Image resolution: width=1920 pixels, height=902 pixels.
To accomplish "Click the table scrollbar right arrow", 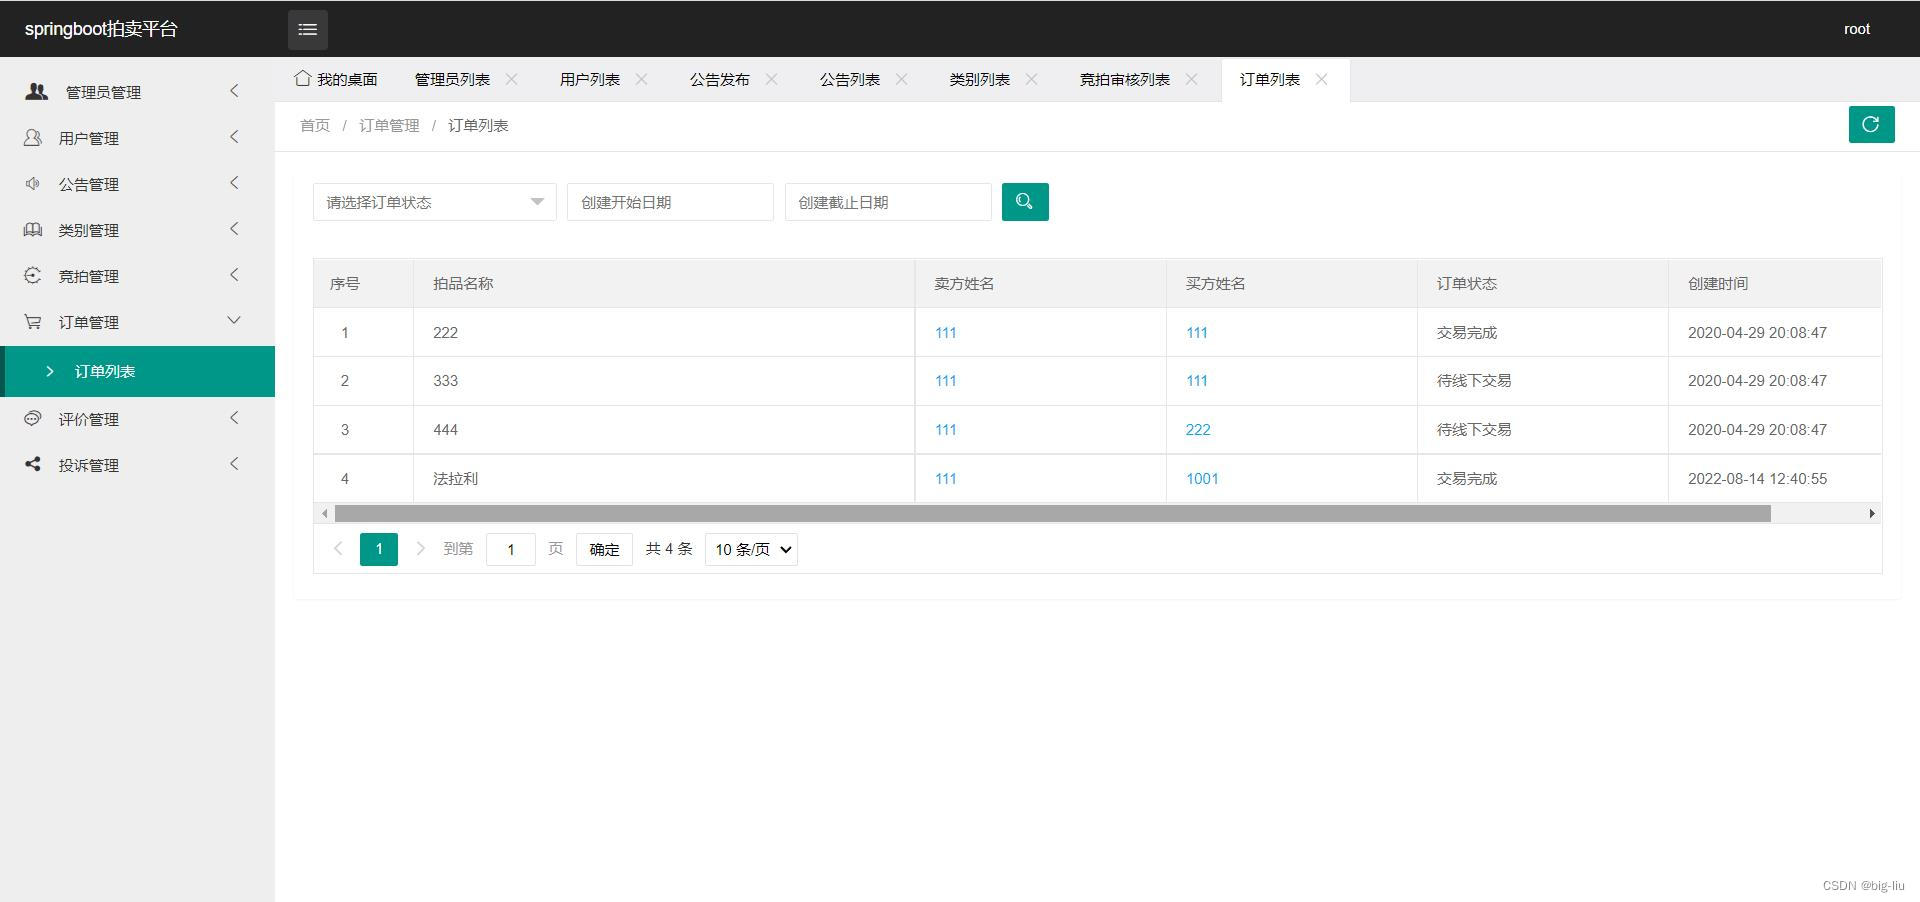I will tap(1872, 513).
